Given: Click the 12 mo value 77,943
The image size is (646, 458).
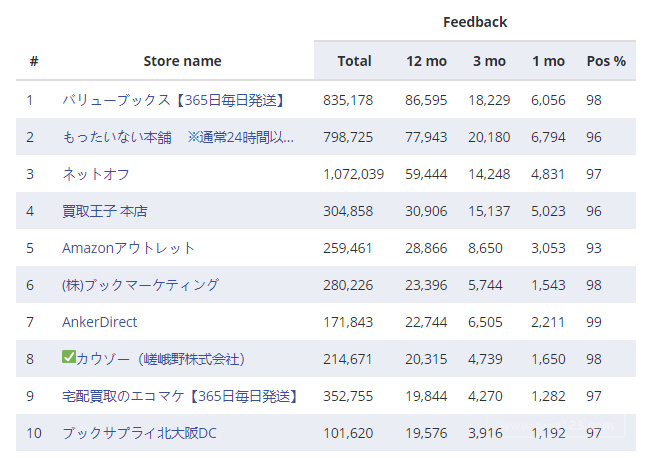Looking at the screenshot, I should click(x=426, y=137).
